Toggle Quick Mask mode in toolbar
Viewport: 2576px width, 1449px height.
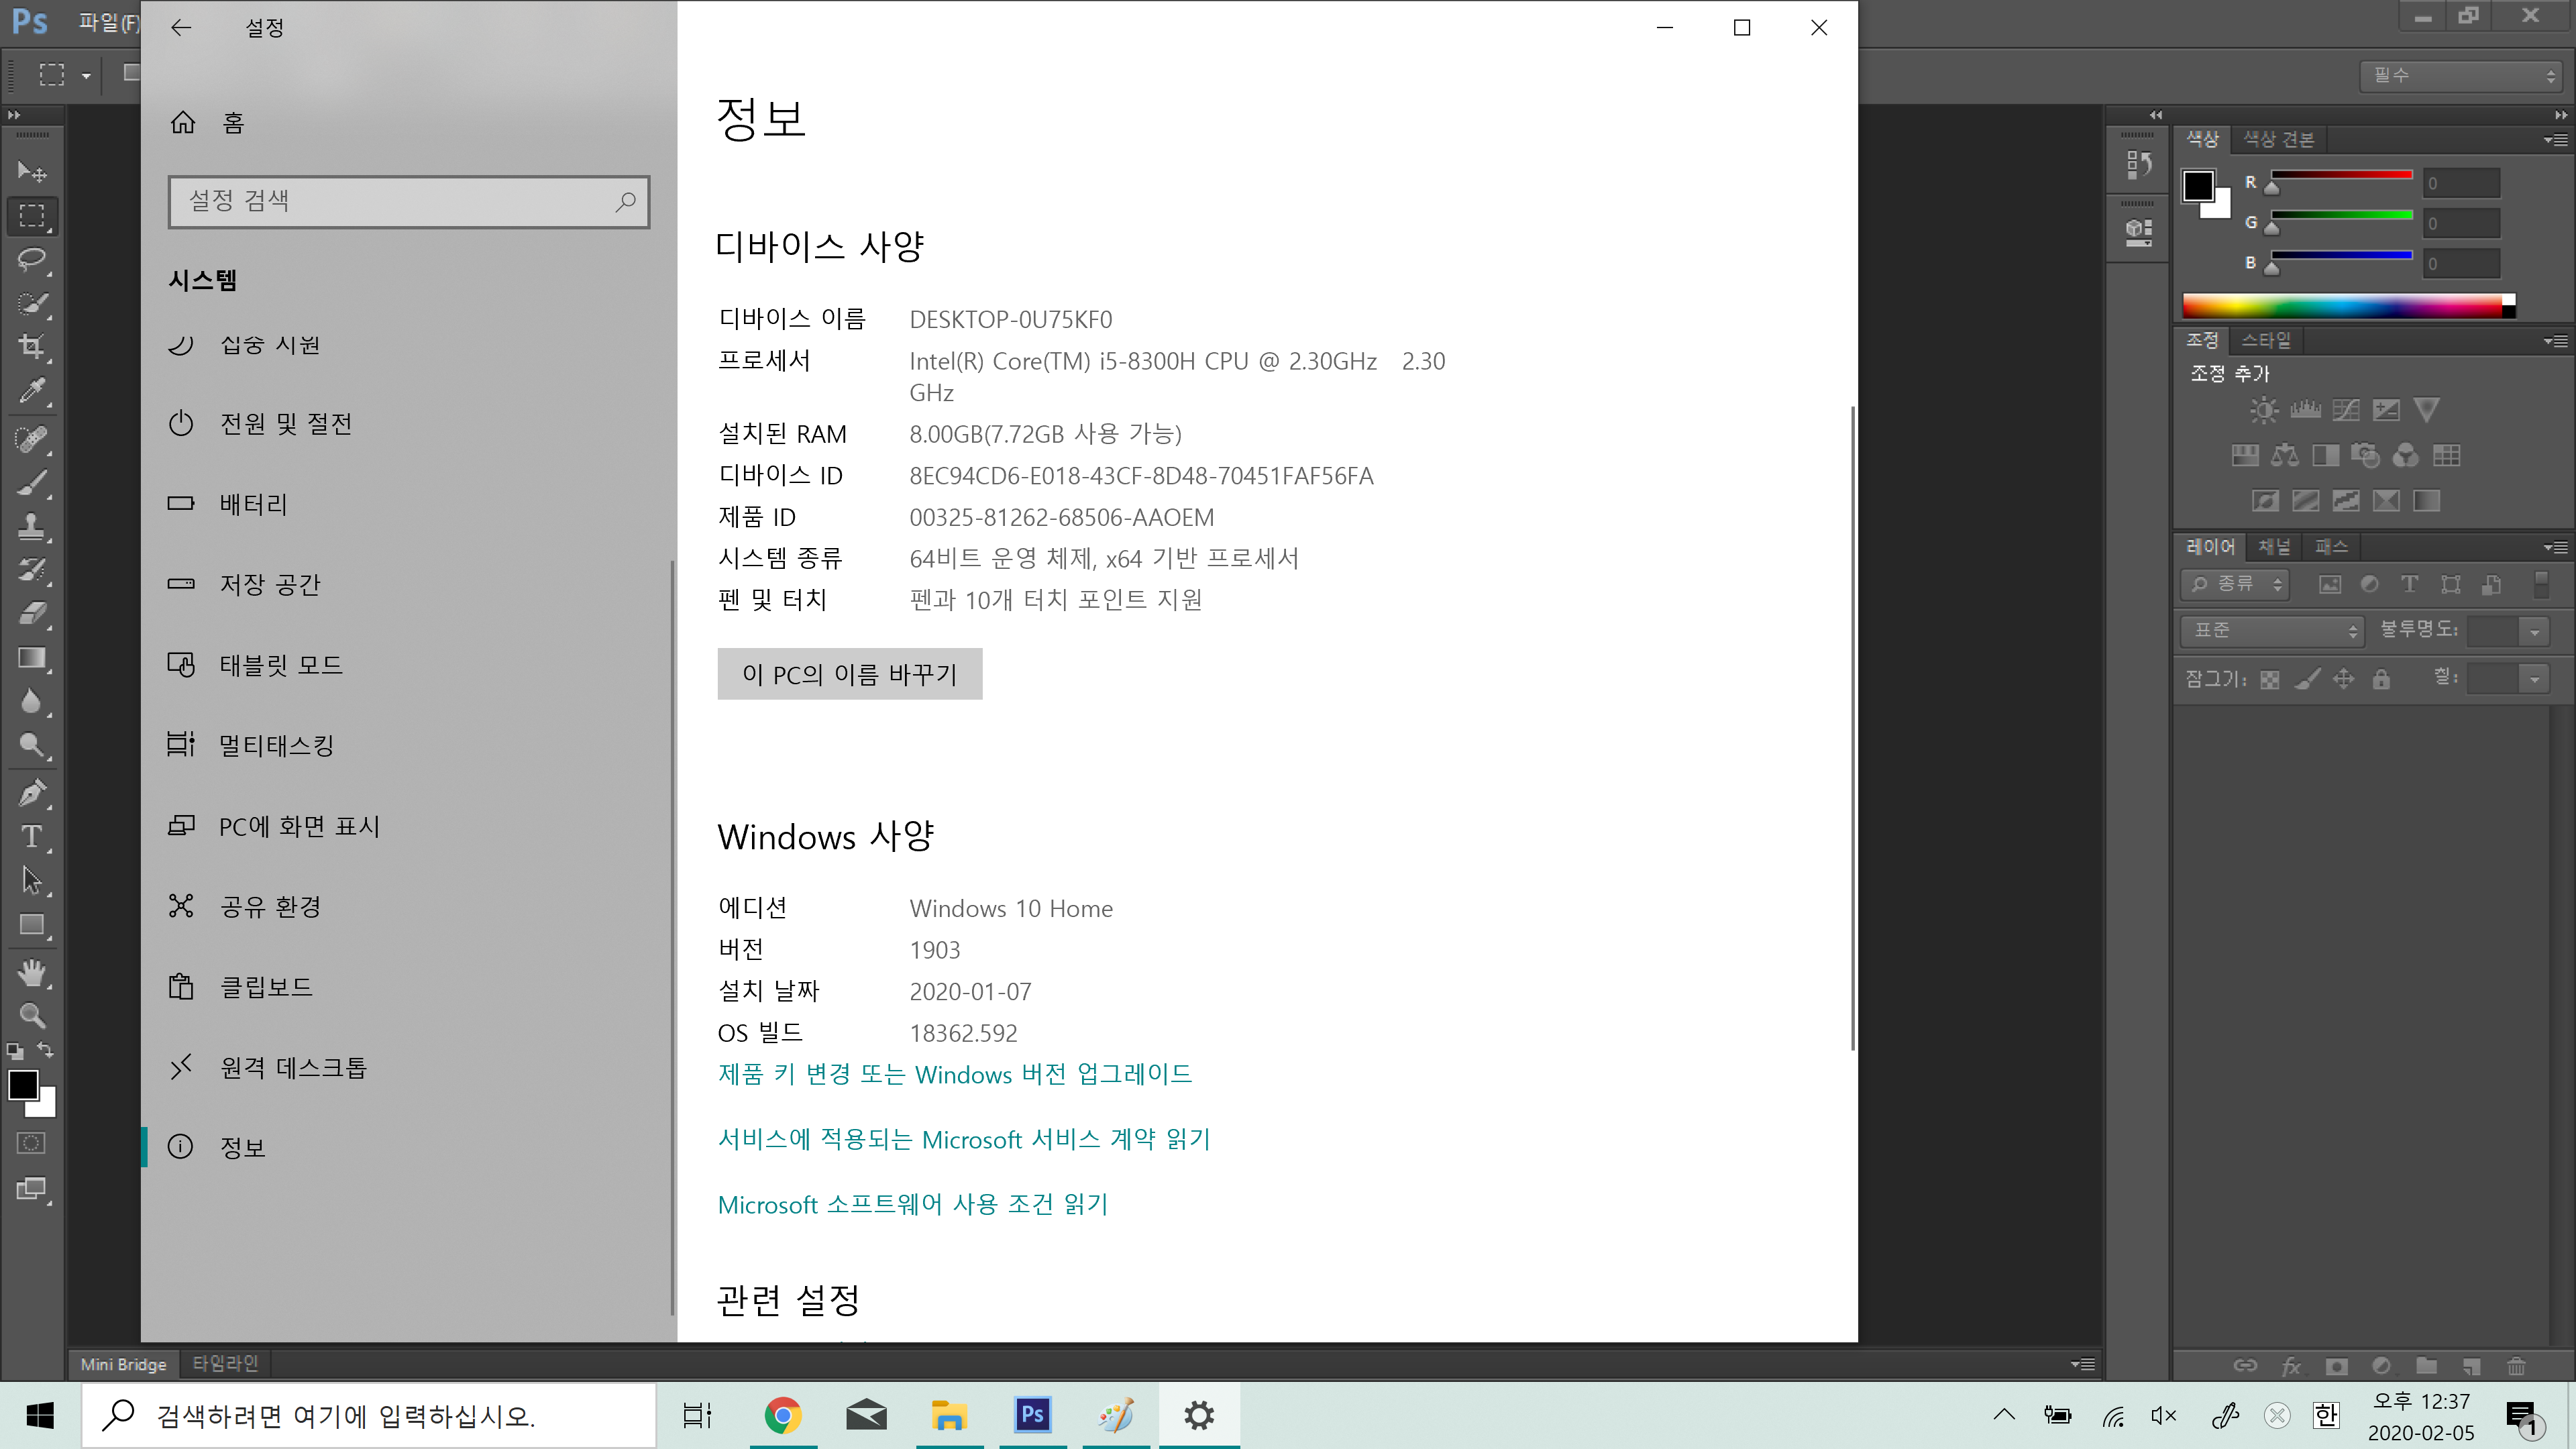coord(30,1143)
